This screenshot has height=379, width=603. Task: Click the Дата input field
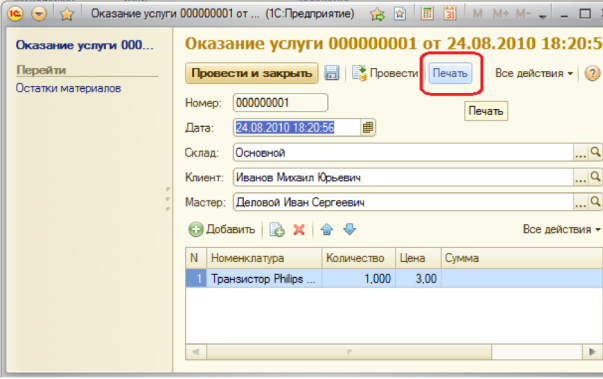coord(297,128)
